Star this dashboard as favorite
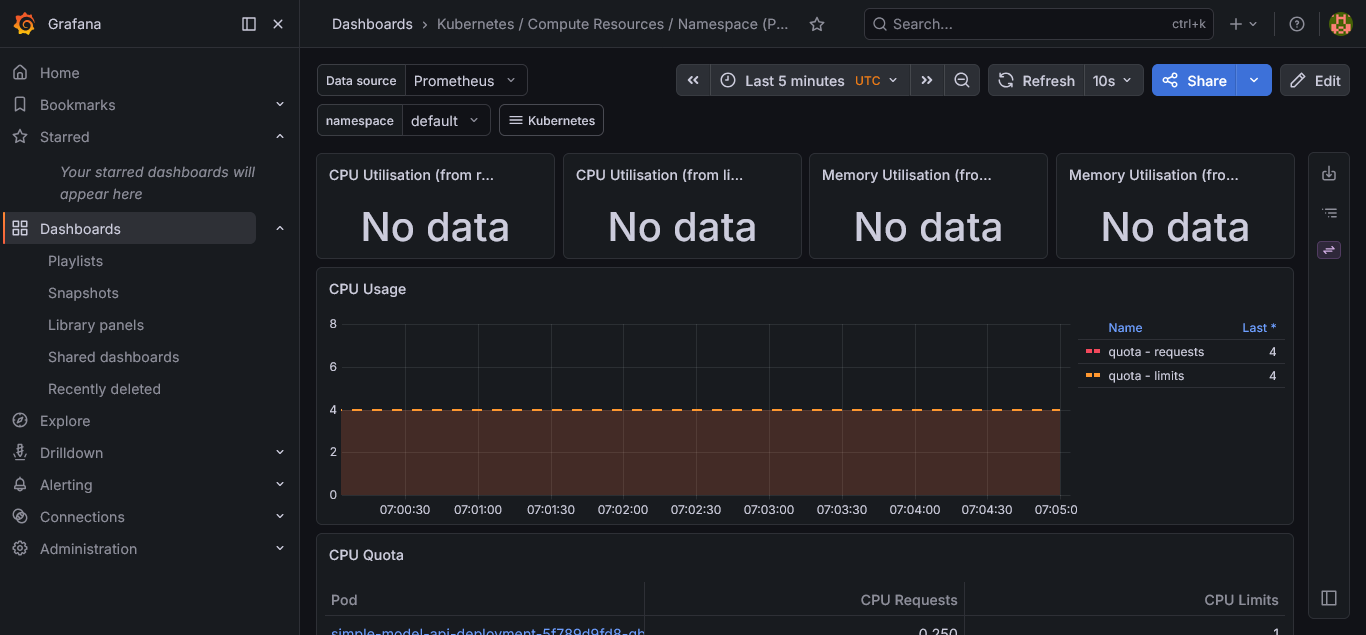The height and width of the screenshot is (635, 1366). coord(817,24)
